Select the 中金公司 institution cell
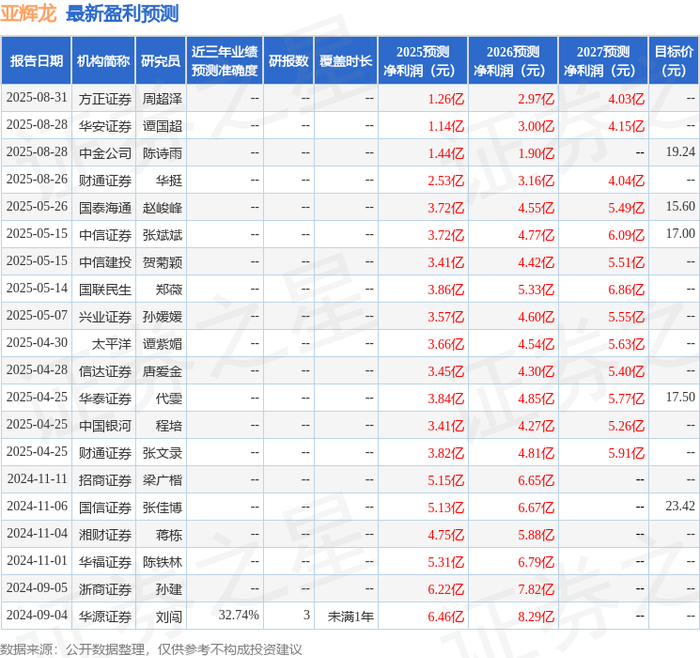The height and width of the screenshot is (658, 700). tap(105, 153)
